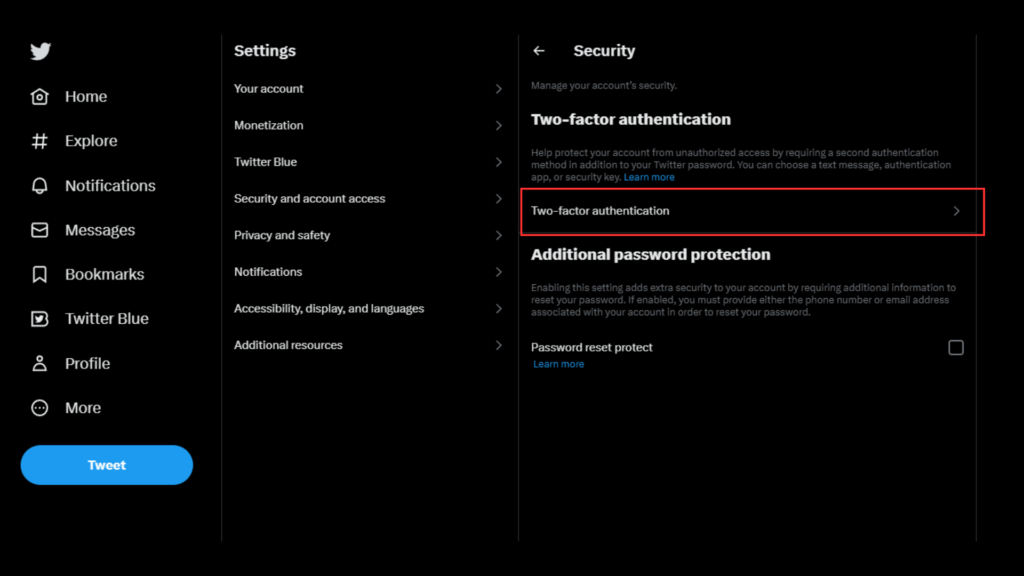
Task: Open Bookmarks via the bookmark icon
Action: coord(40,274)
